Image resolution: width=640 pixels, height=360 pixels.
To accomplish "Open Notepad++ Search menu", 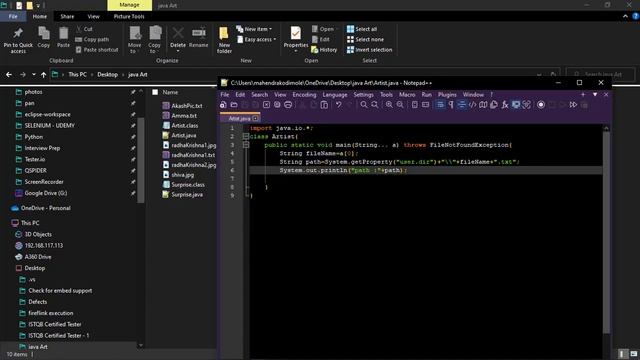I will click(260, 95).
